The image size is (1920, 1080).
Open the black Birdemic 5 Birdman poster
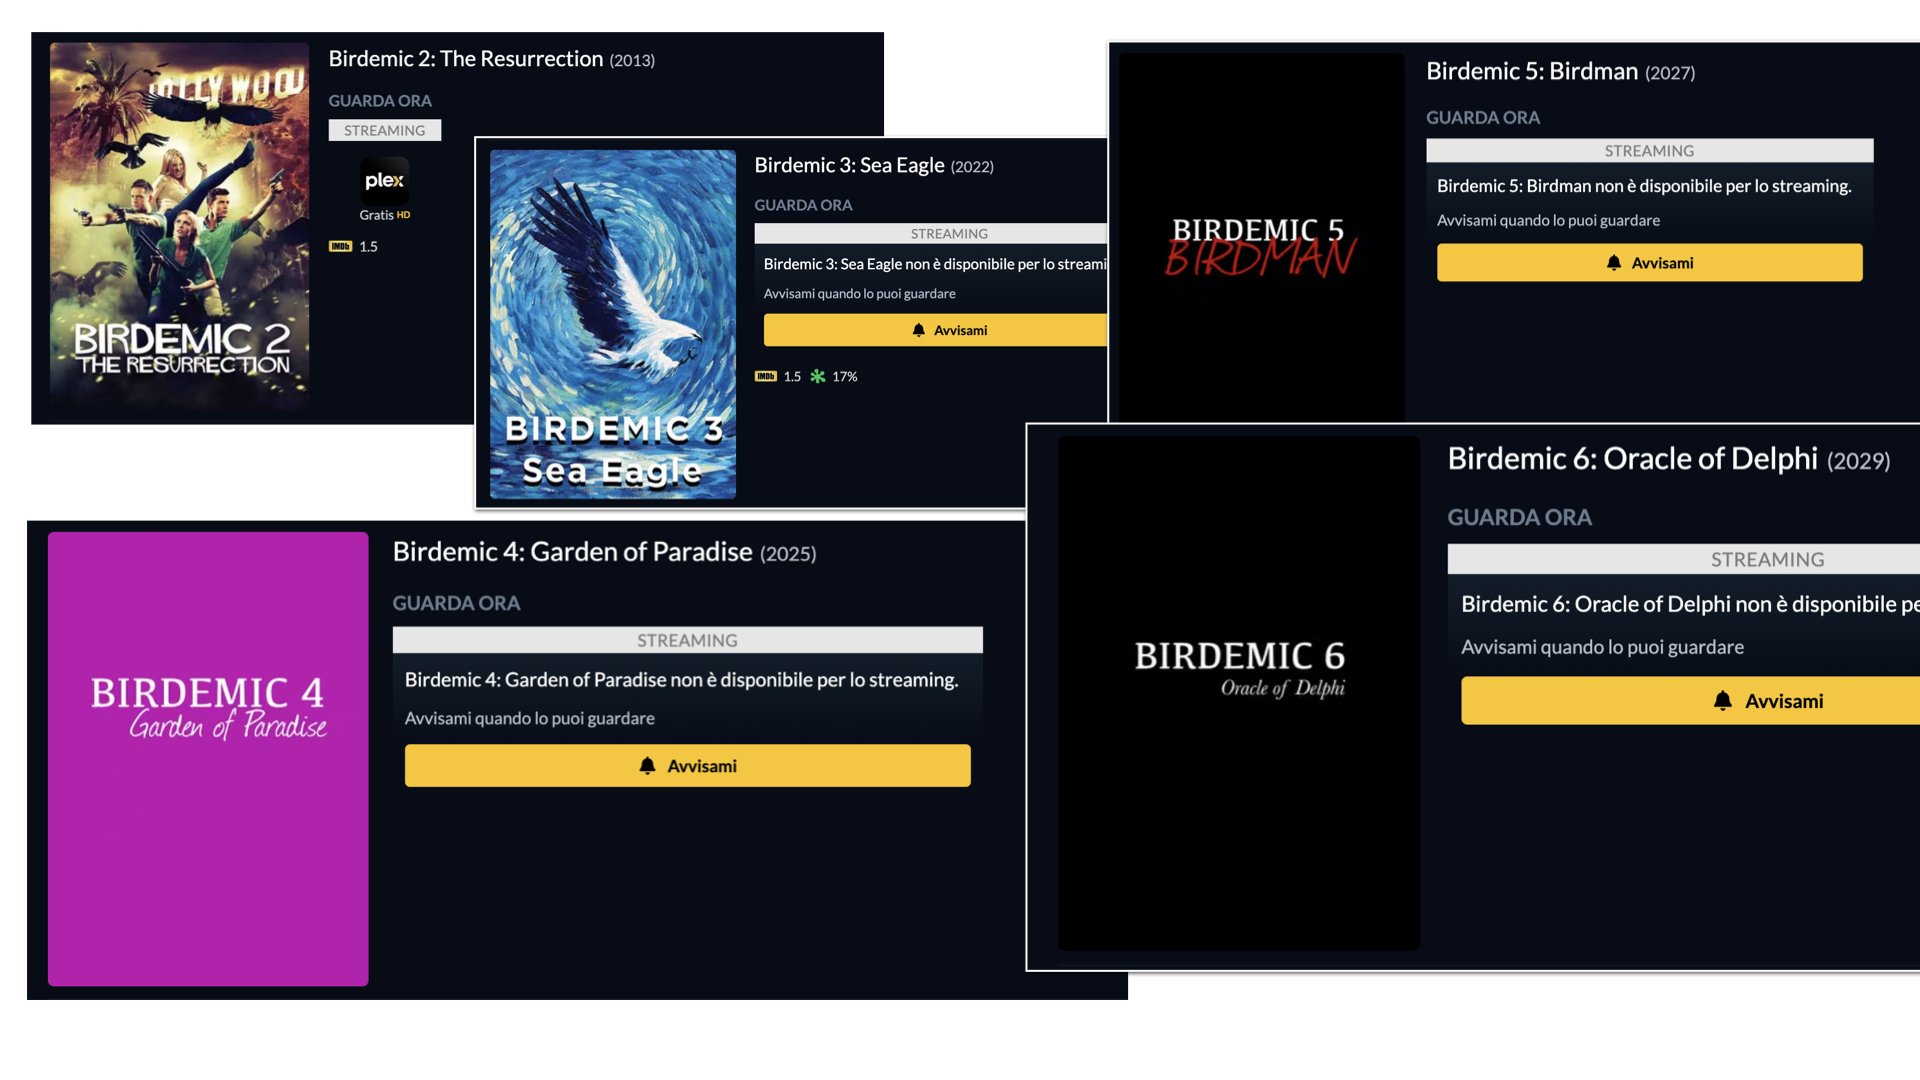point(1260,237)
